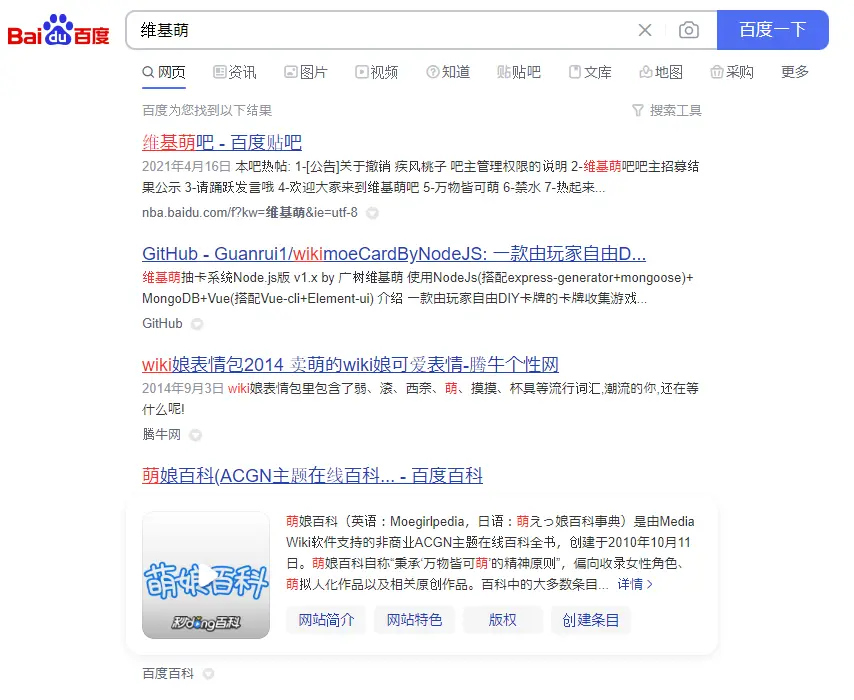Screen dimensions: 854x700
Task: Clear the search box text
Action: [x=645, y=30]
